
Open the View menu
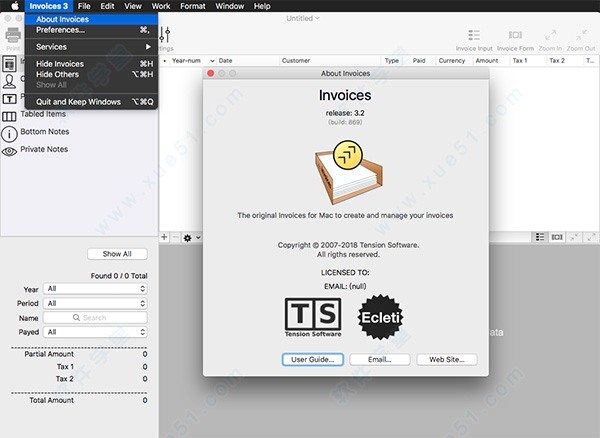pos(133,6)
